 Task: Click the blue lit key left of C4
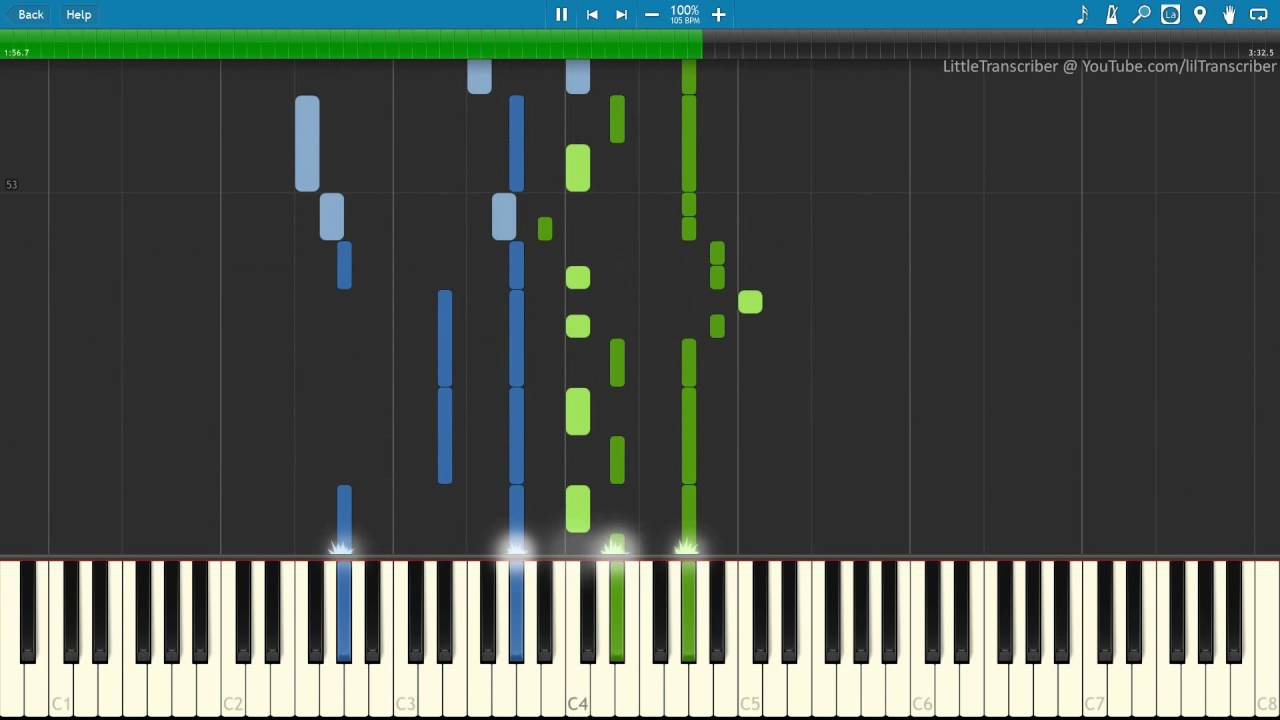[516, 610]
